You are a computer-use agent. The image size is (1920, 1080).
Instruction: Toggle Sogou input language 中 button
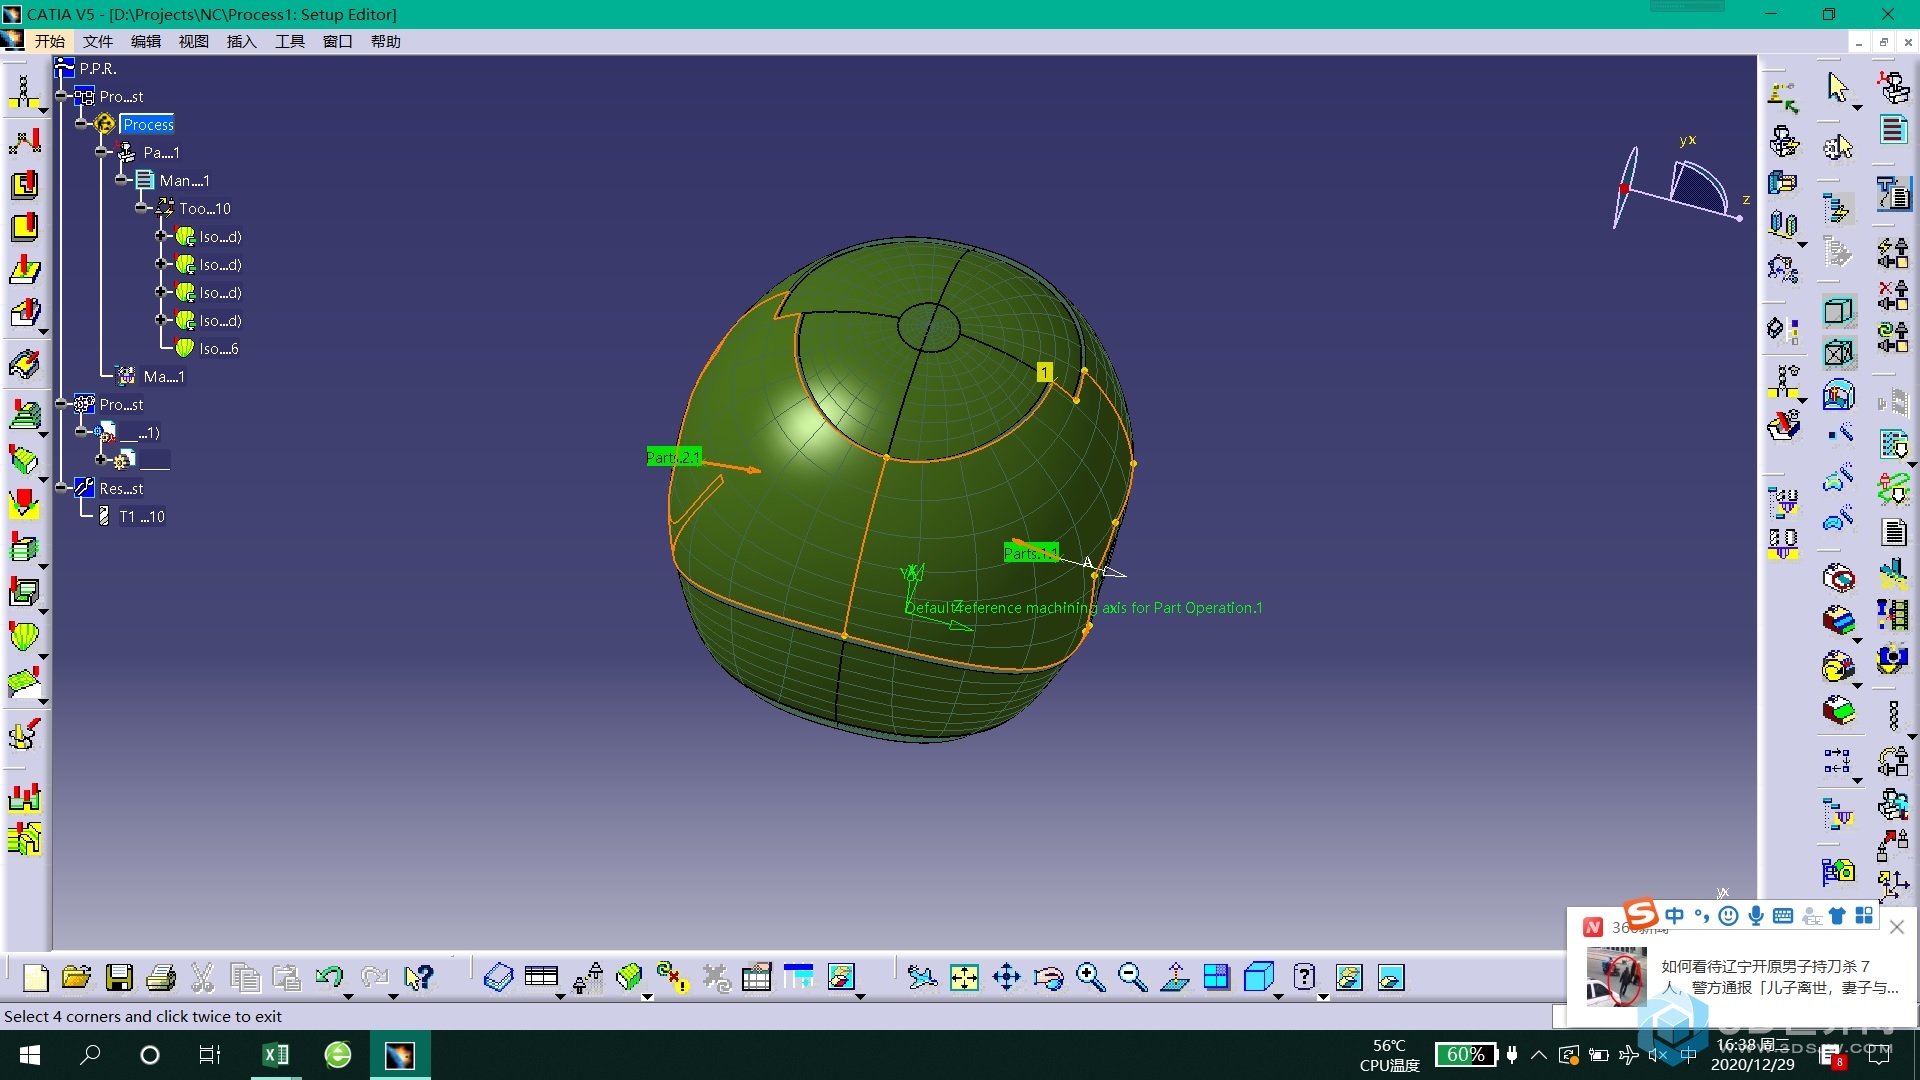pos(1675,915)
